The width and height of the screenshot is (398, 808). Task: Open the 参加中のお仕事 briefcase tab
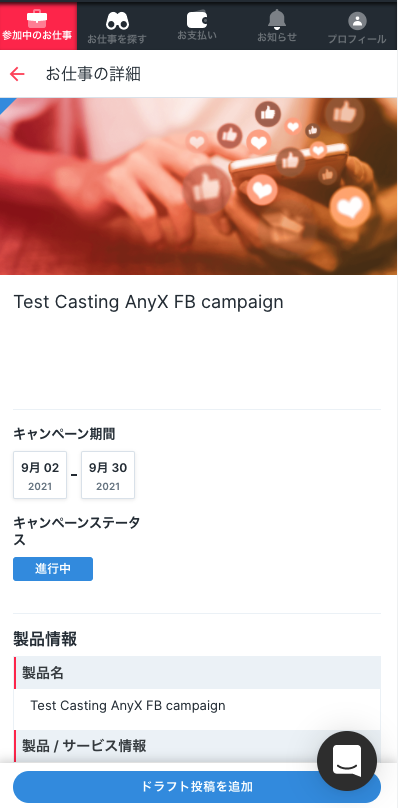38,26
